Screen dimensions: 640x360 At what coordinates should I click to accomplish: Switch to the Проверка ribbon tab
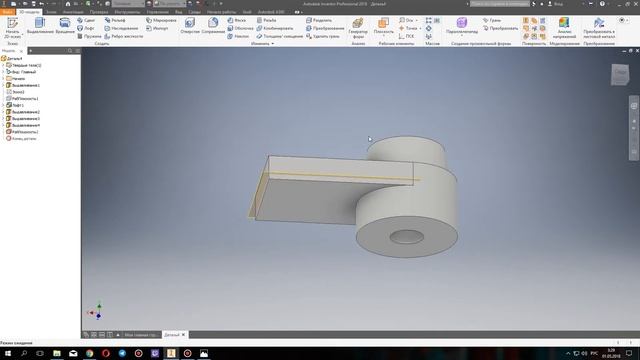99,12
